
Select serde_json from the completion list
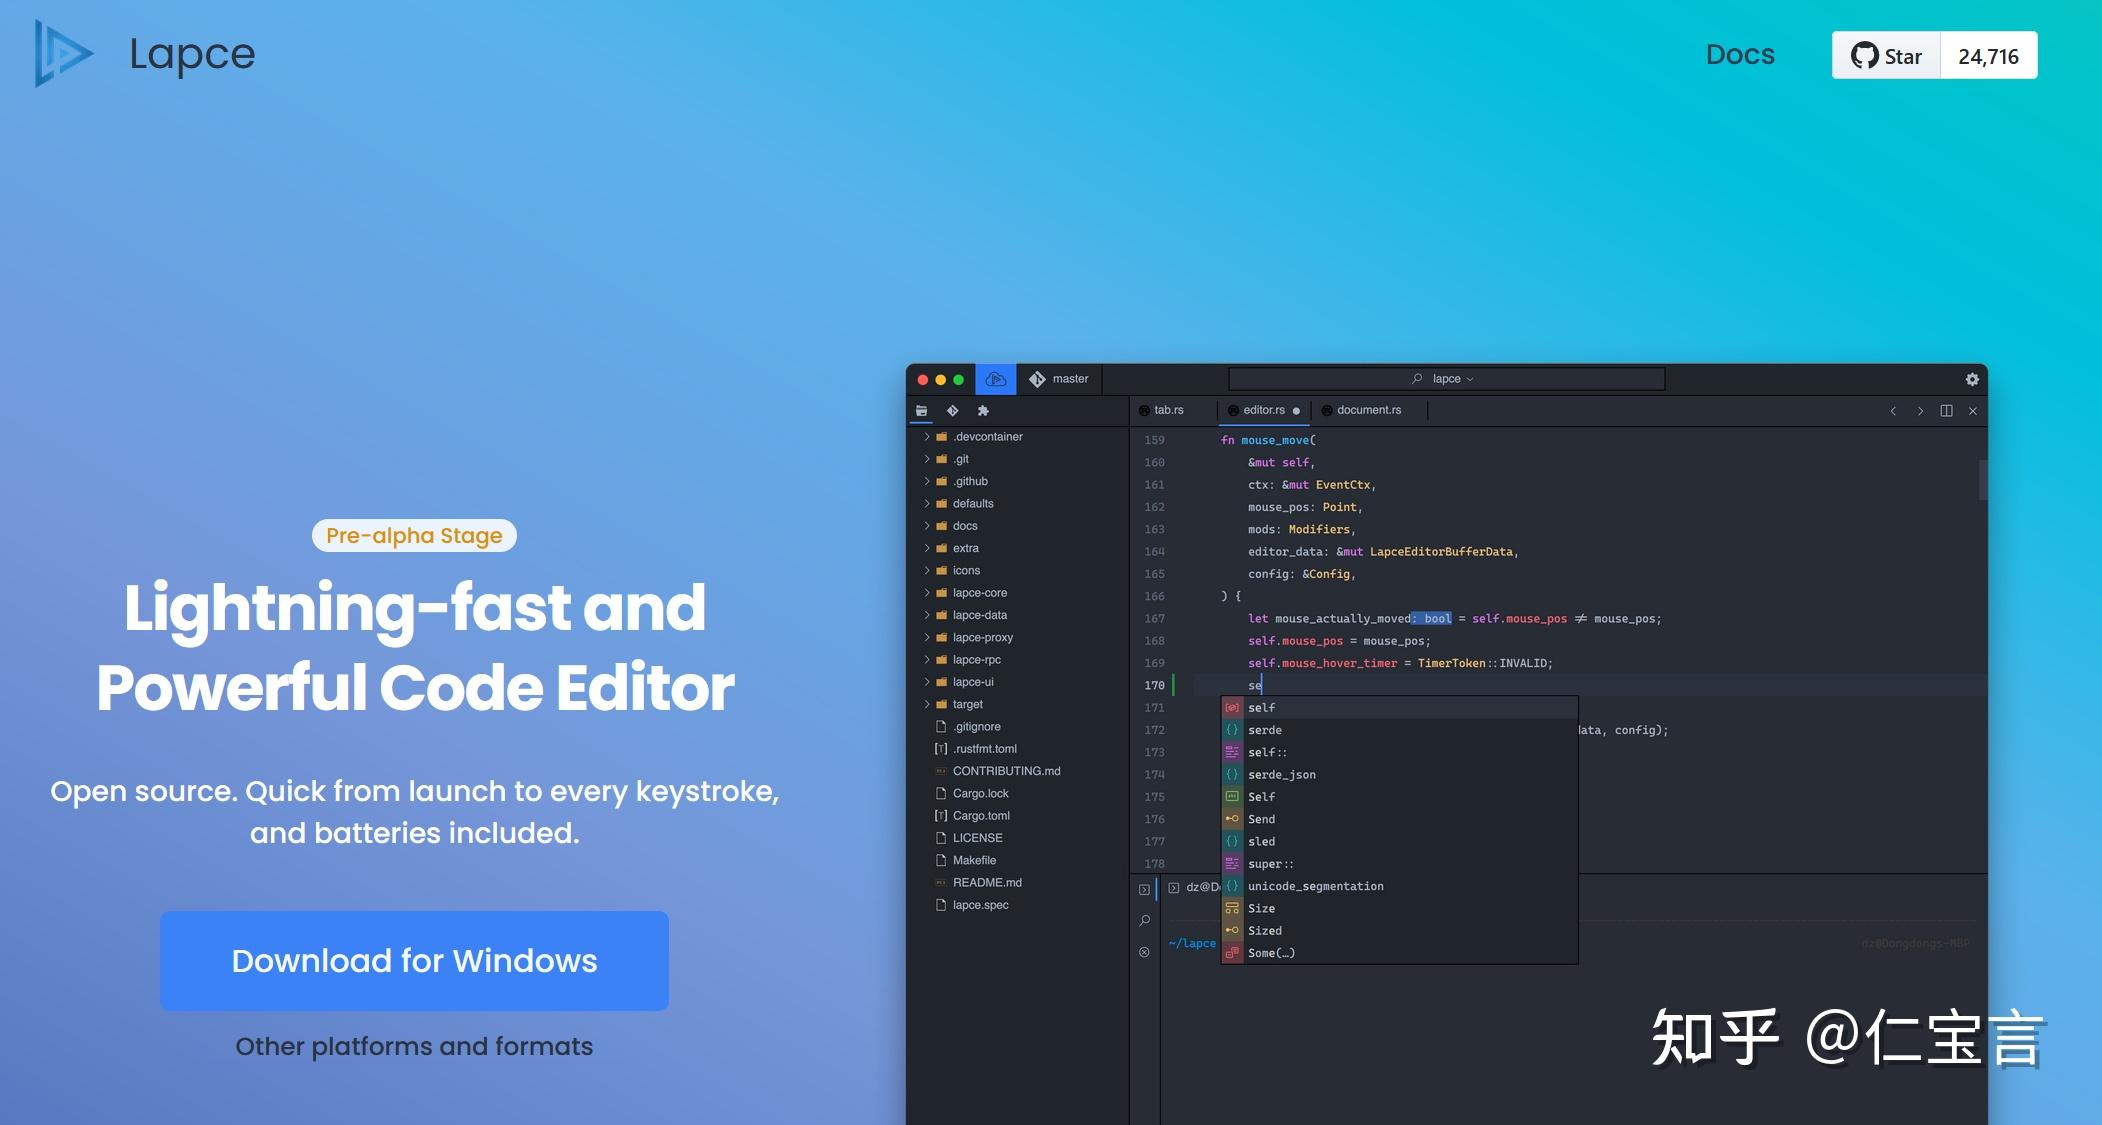click(1281, 775)
